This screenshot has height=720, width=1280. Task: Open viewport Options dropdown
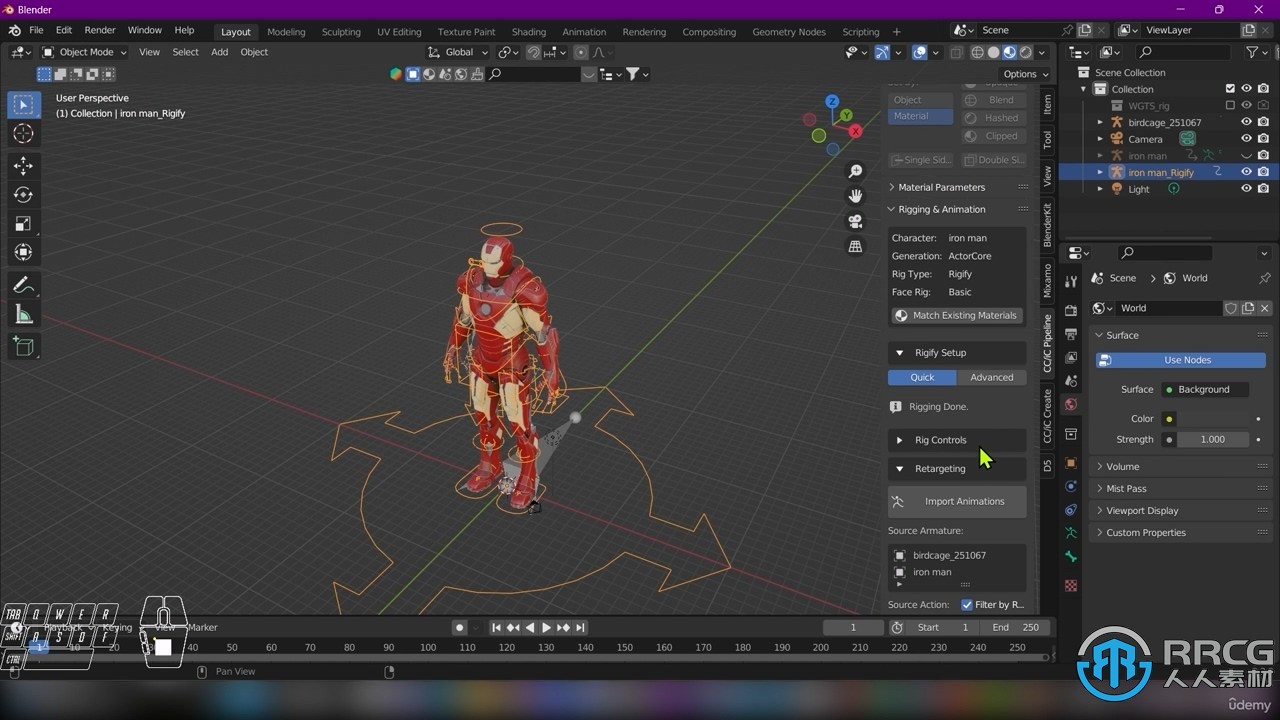click(x=1026, y=74)
